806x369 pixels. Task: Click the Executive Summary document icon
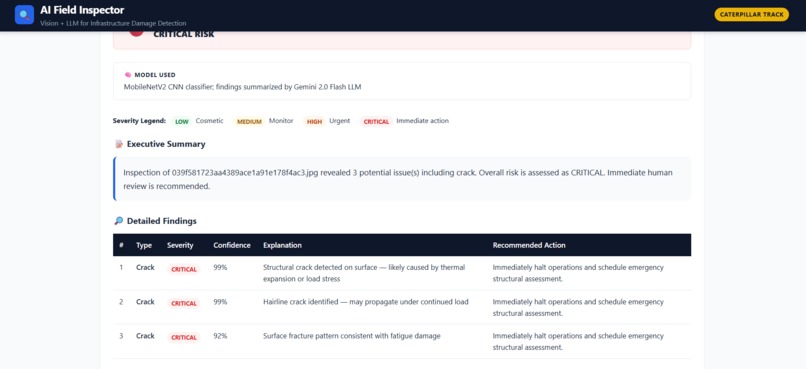click(x=119, y=144)
